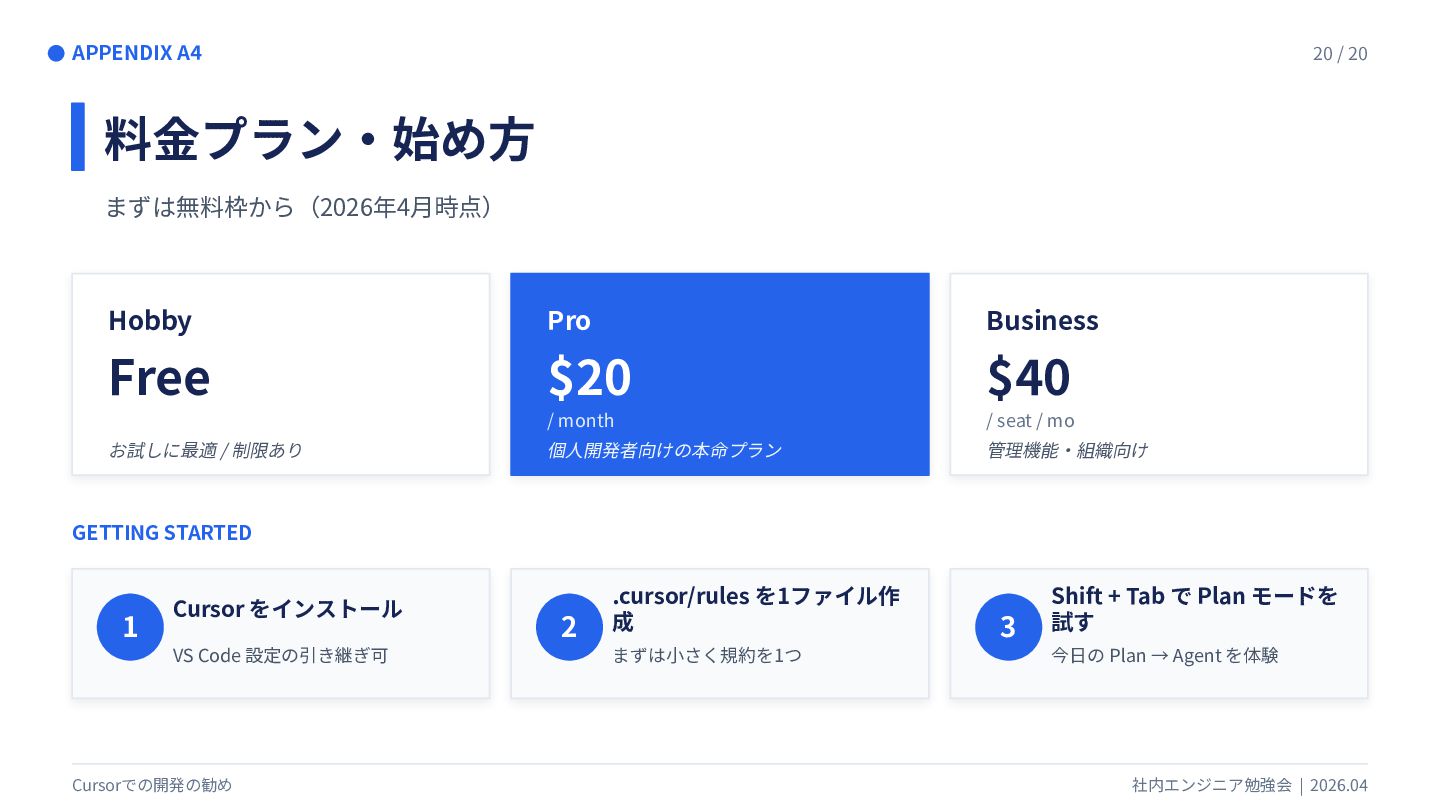The image size is (1440, 810).
Task: Select the Pro $20 plan card
Action: 719,374
